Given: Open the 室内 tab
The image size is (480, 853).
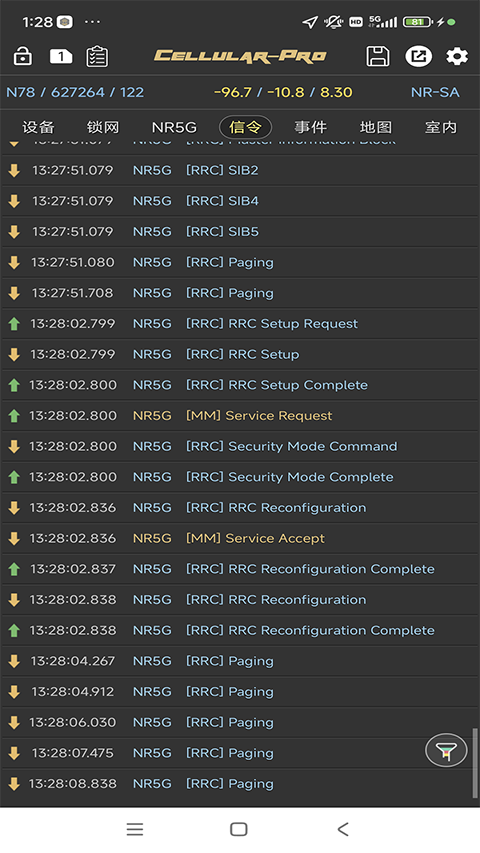Looking at the screenshot, I should [x=441, y=127].
